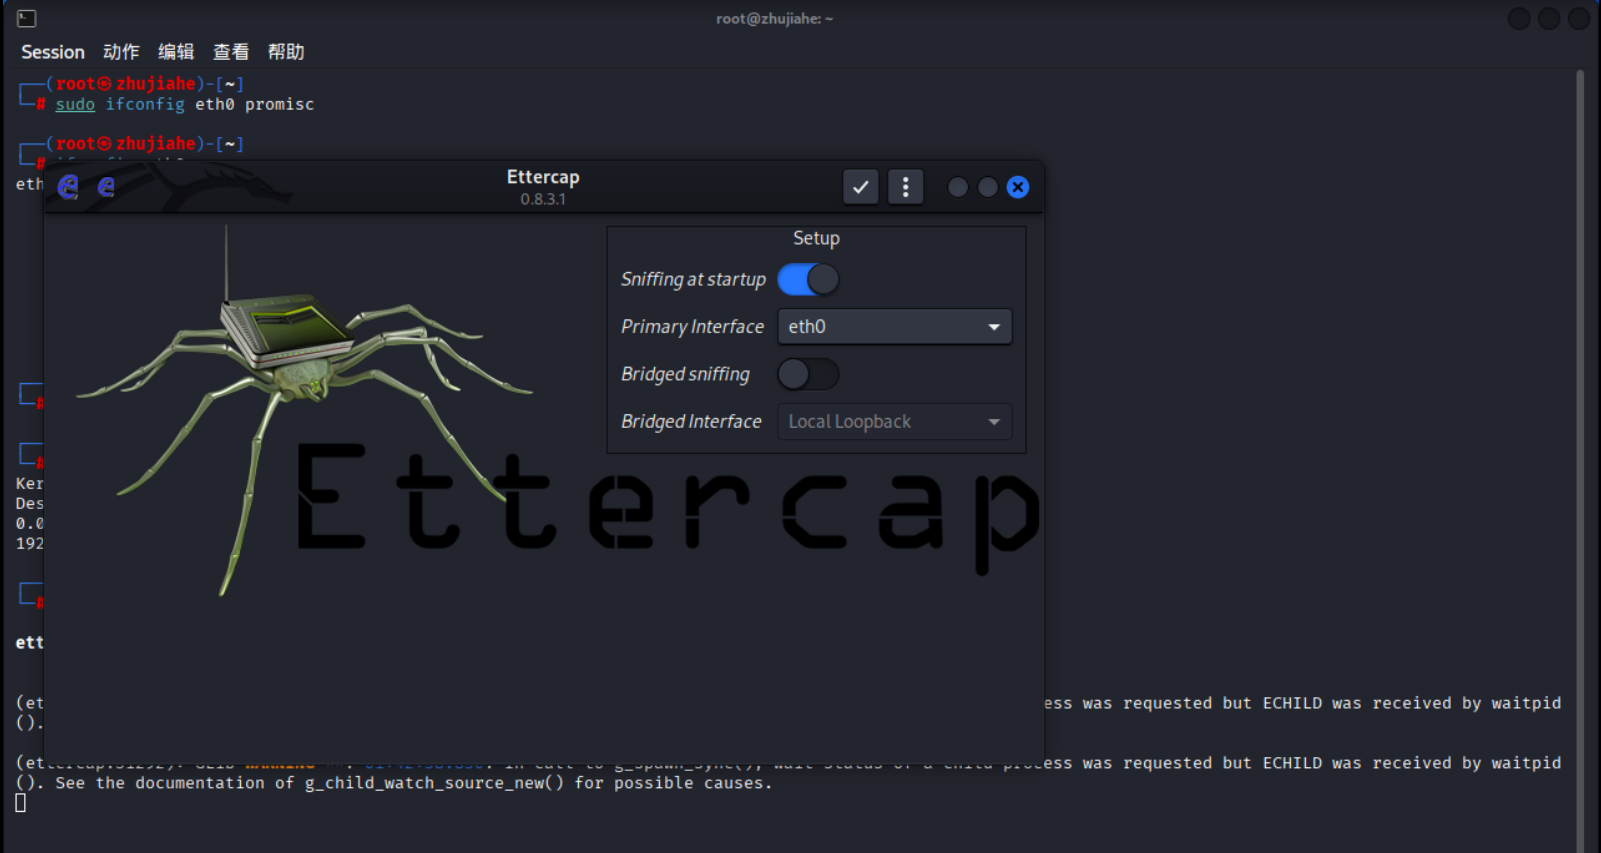Click the terminal window close button
Screen dimensions: 1601x853
(1579, 18)
